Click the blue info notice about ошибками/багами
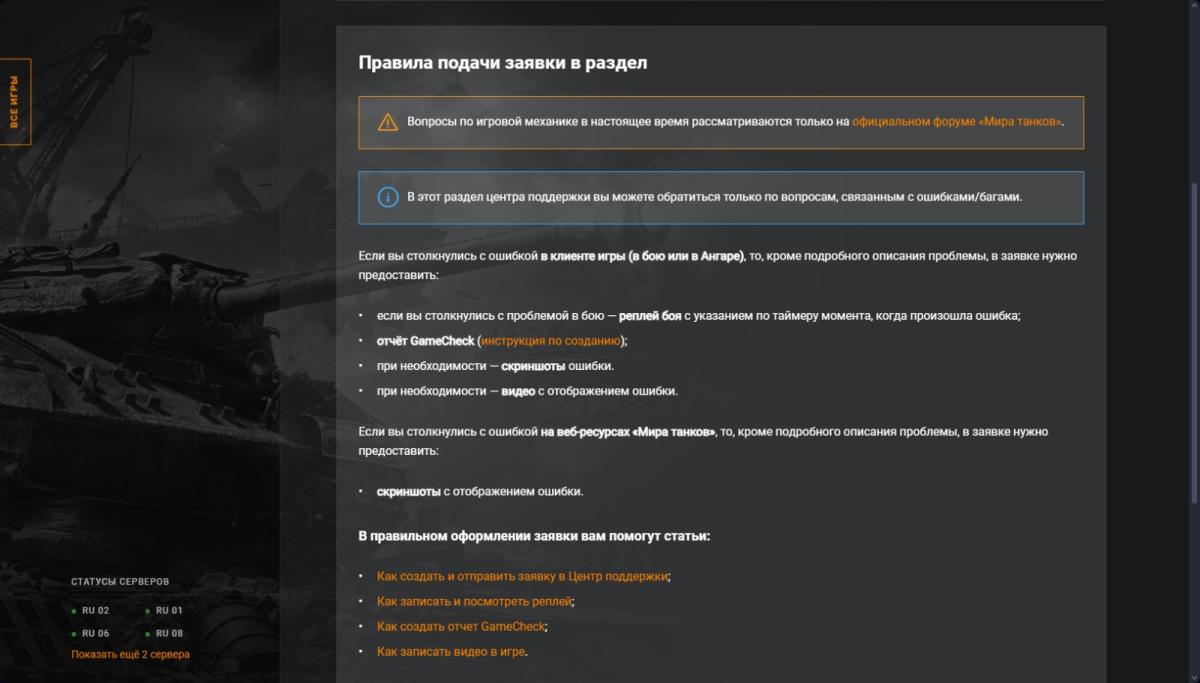 [x=721, y=198]
